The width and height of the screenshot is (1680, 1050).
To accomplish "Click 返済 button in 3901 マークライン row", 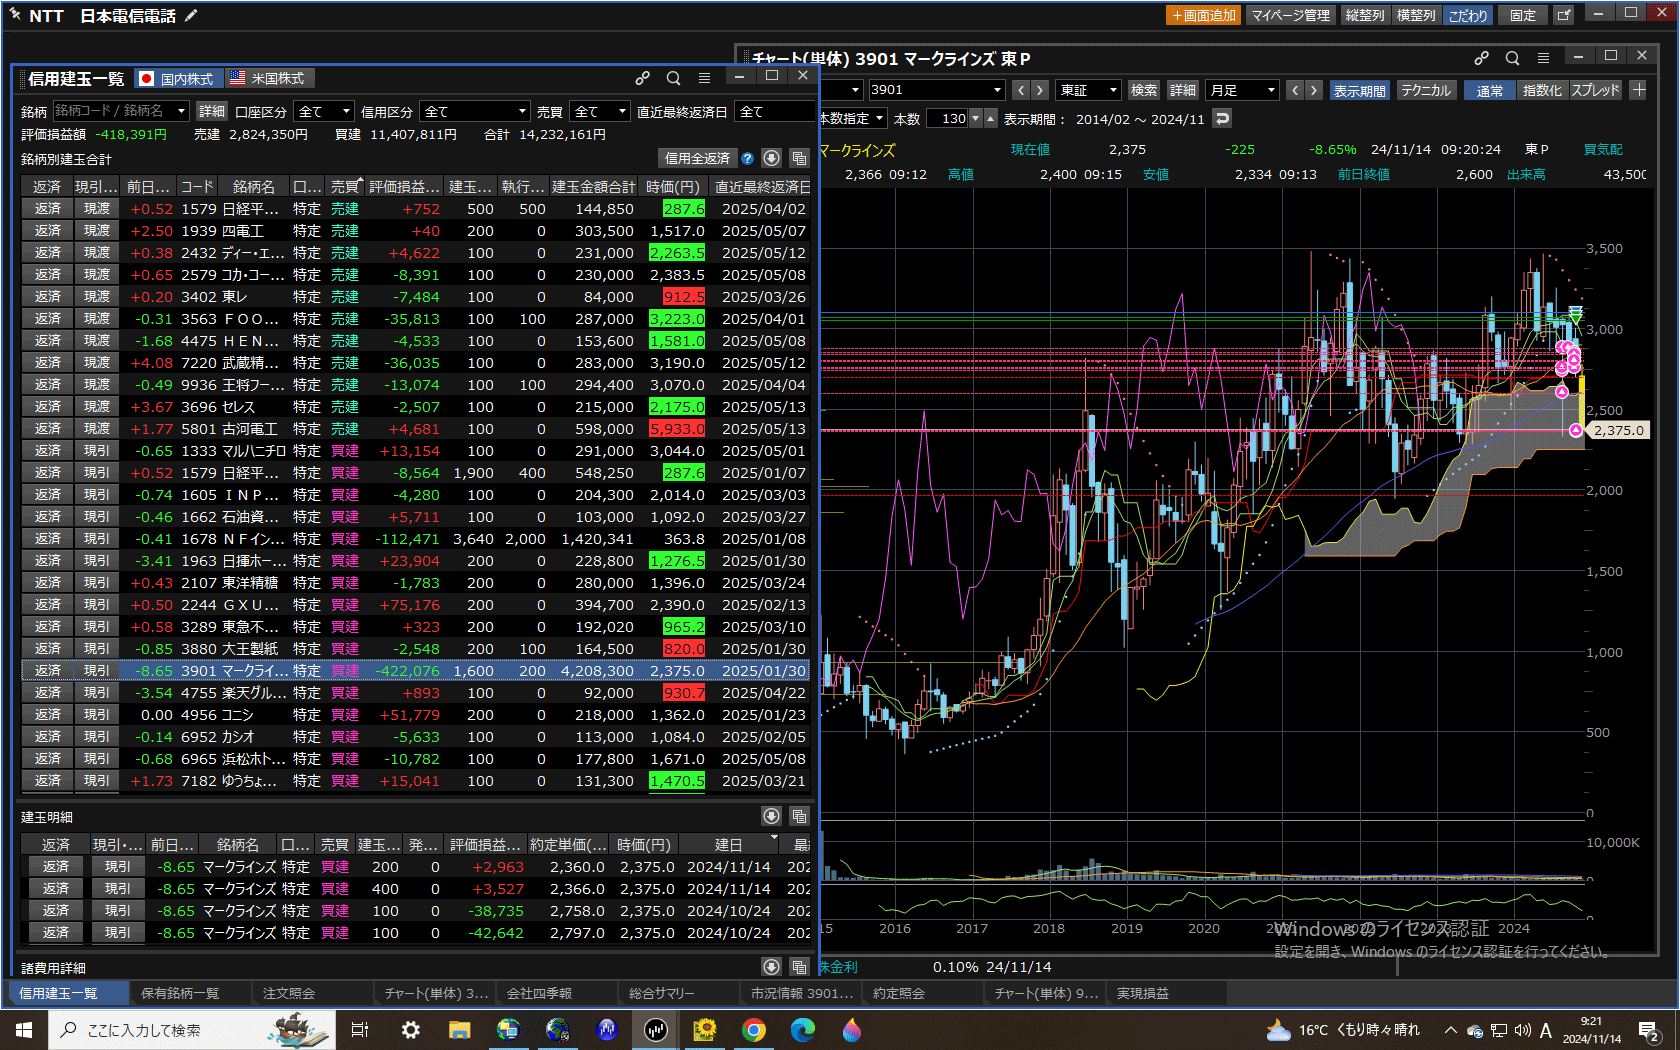I will point(48,670).
